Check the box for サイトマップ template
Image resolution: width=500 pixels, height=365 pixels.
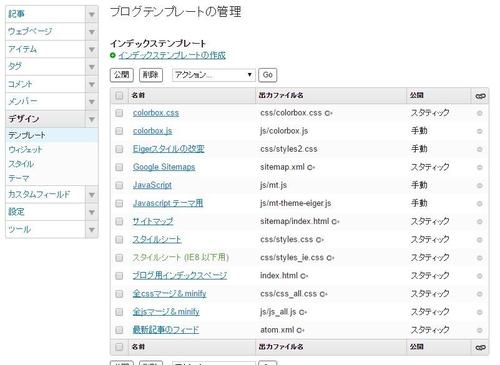(x=119, y=221)
